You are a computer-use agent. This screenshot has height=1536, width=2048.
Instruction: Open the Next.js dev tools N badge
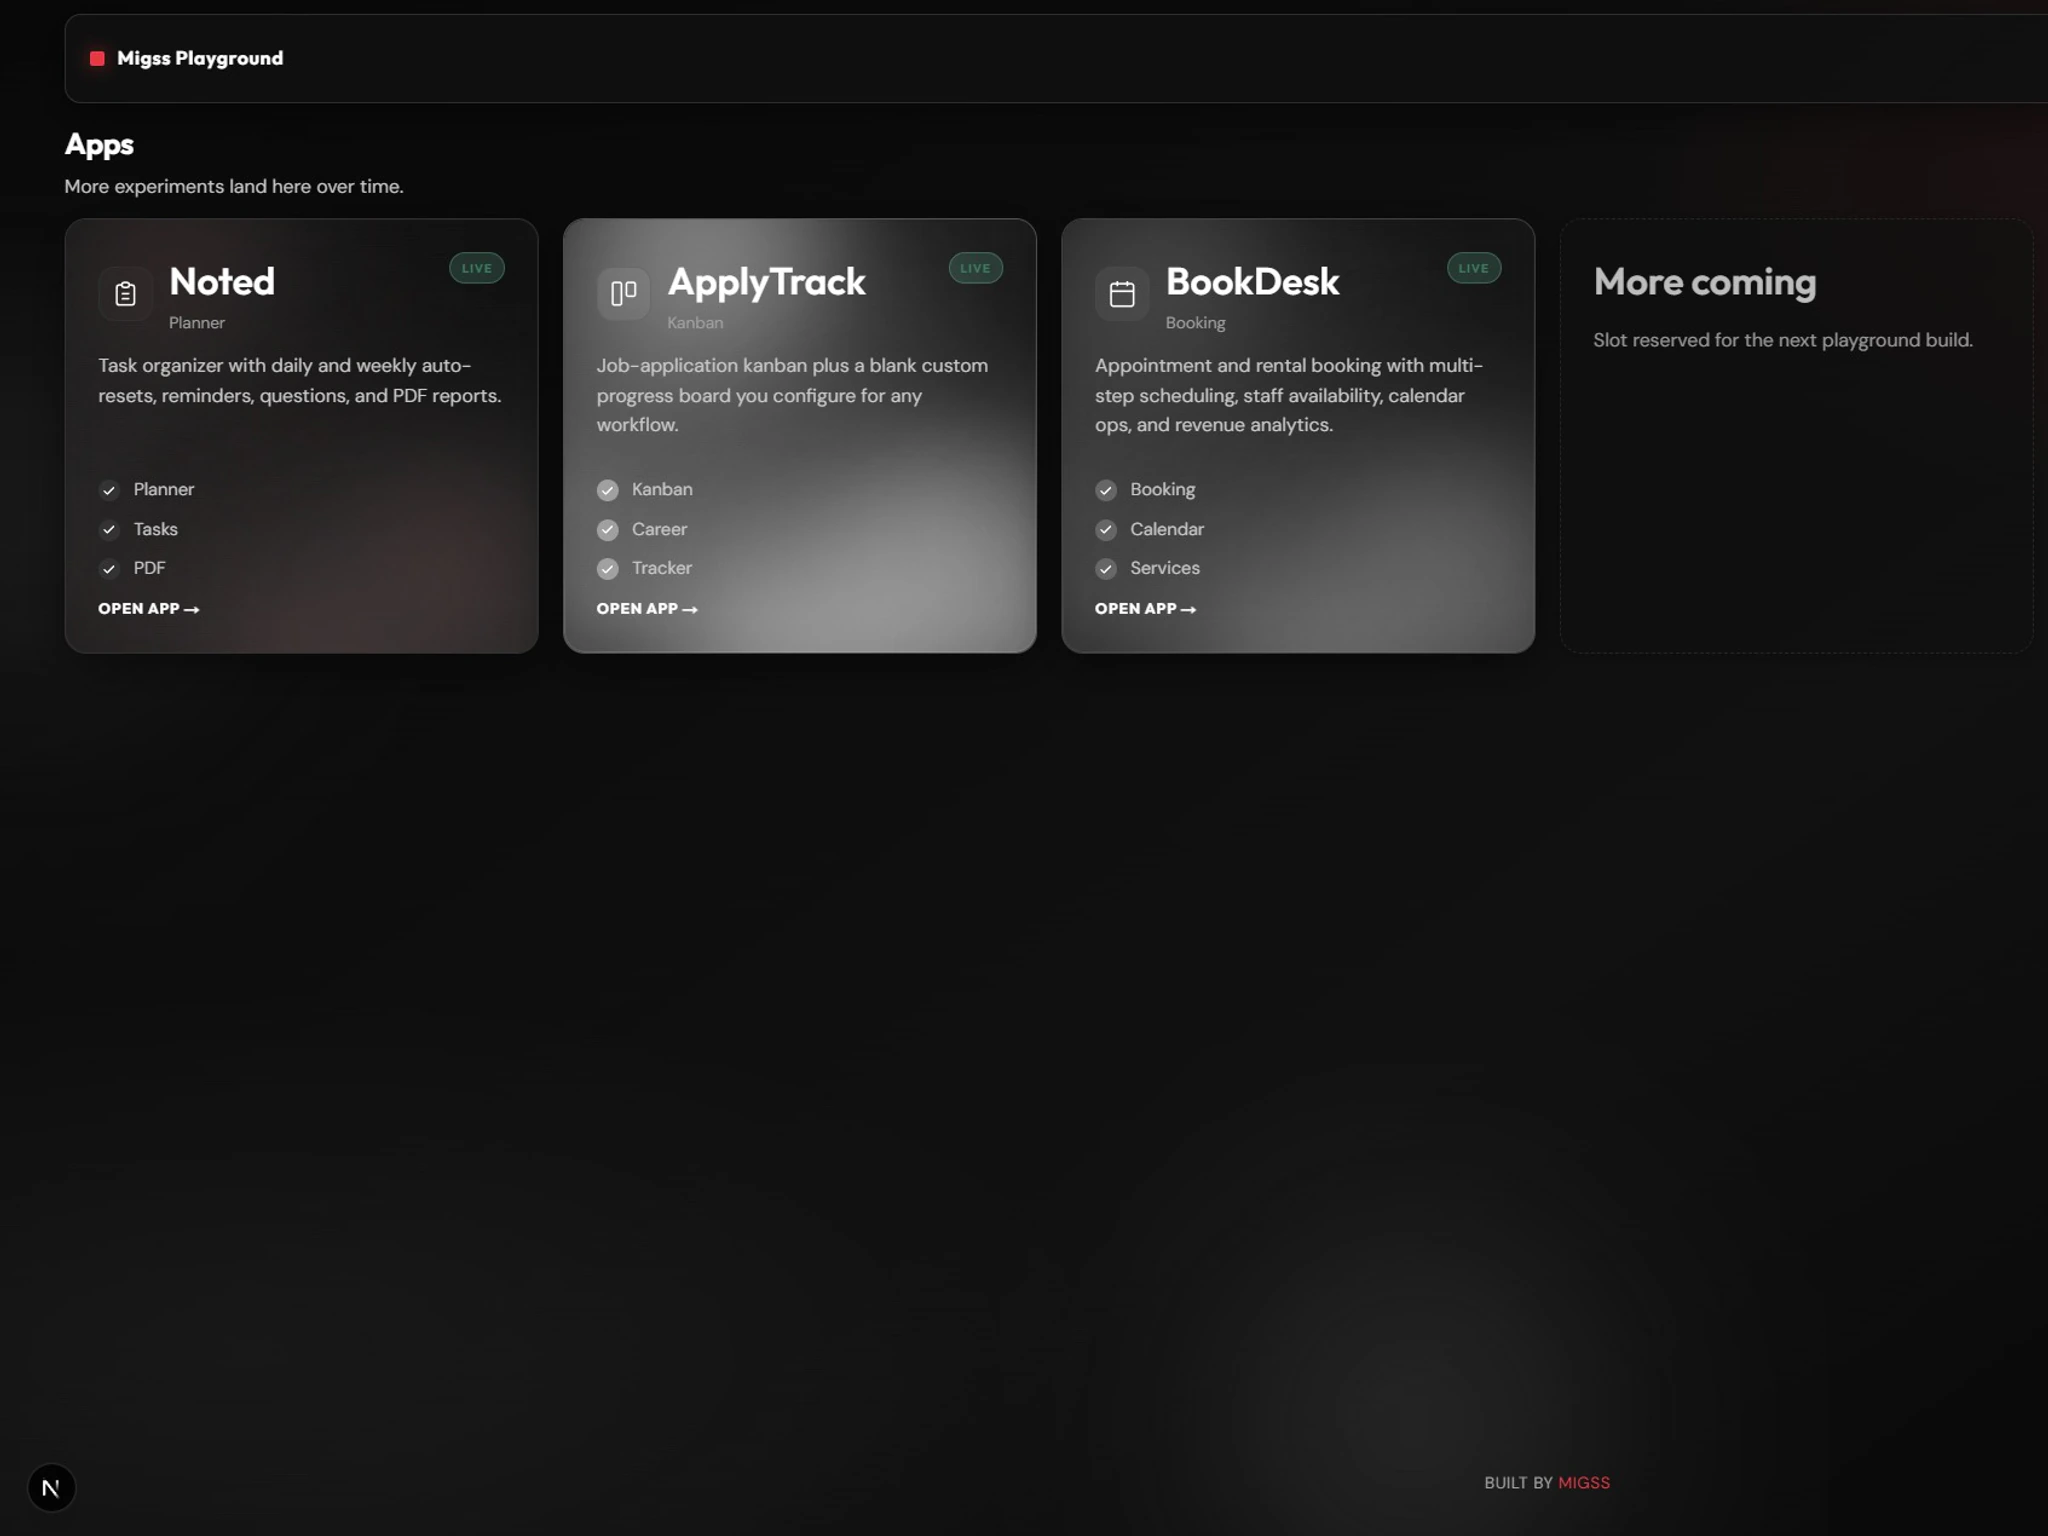pyautogui.click(x=51, y=1488)
